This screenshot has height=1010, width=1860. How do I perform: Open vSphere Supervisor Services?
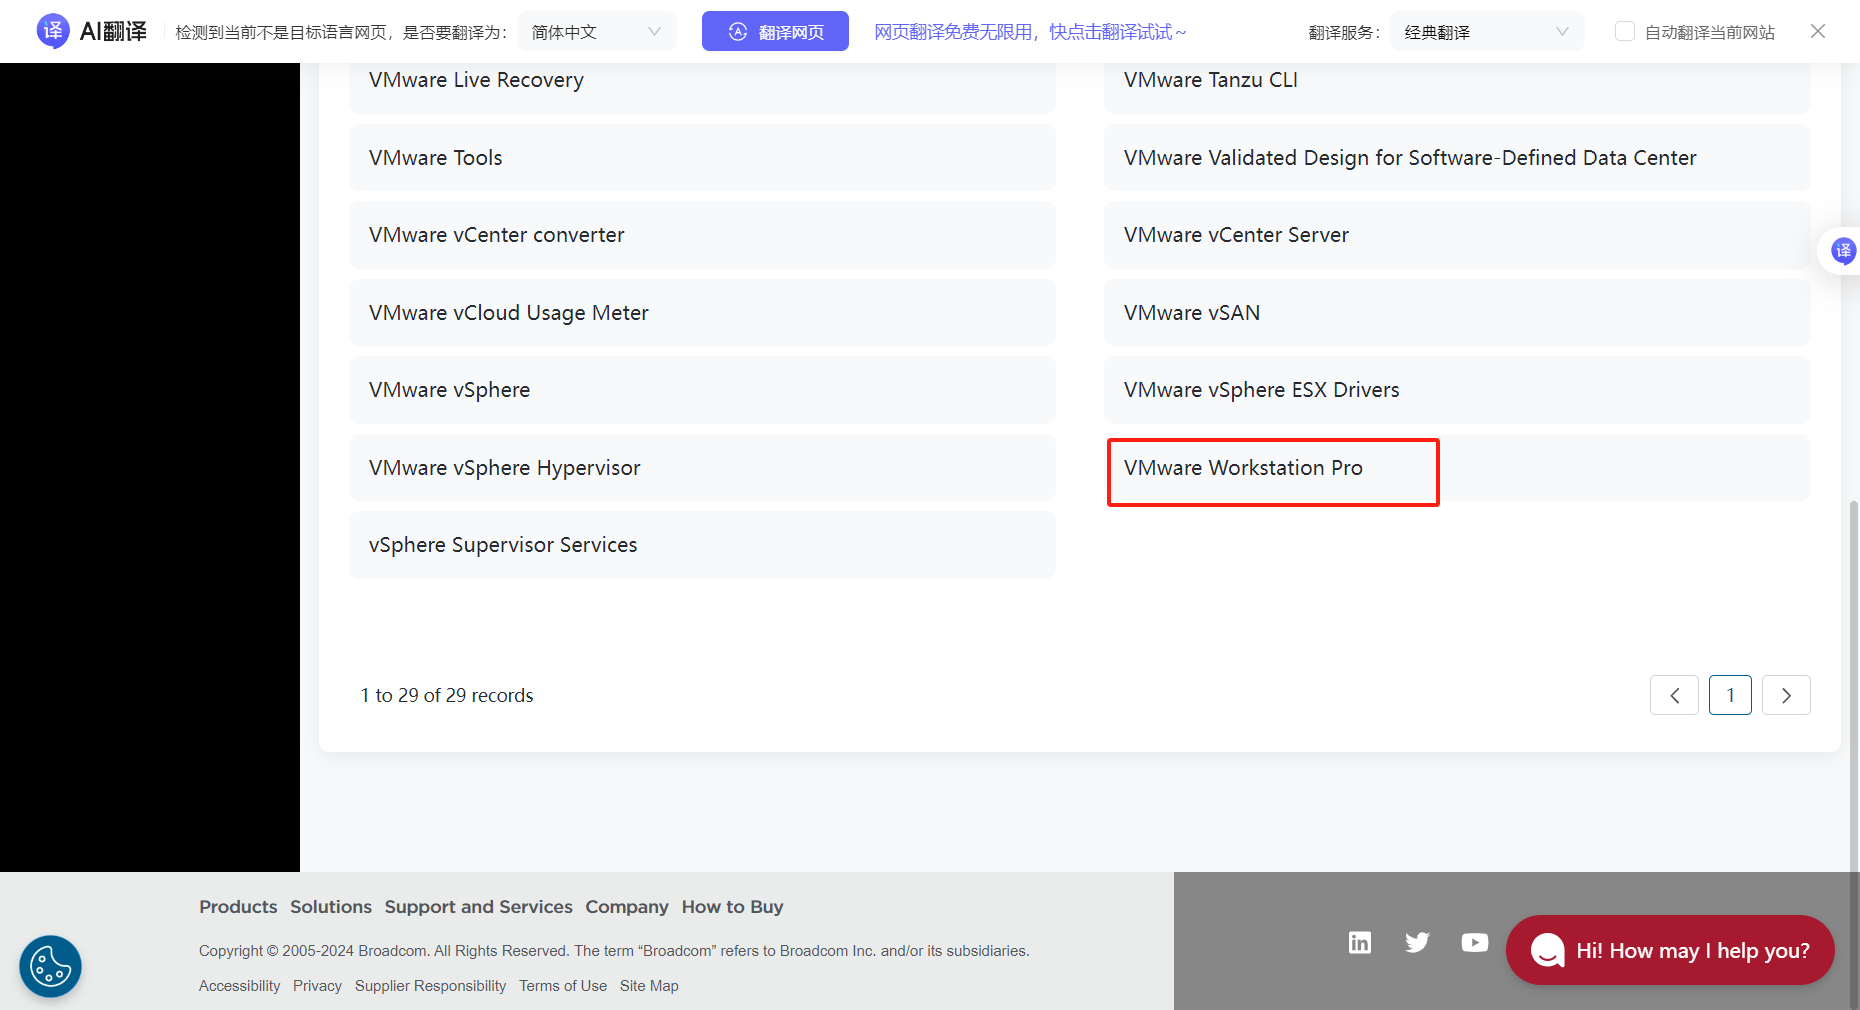702,545
